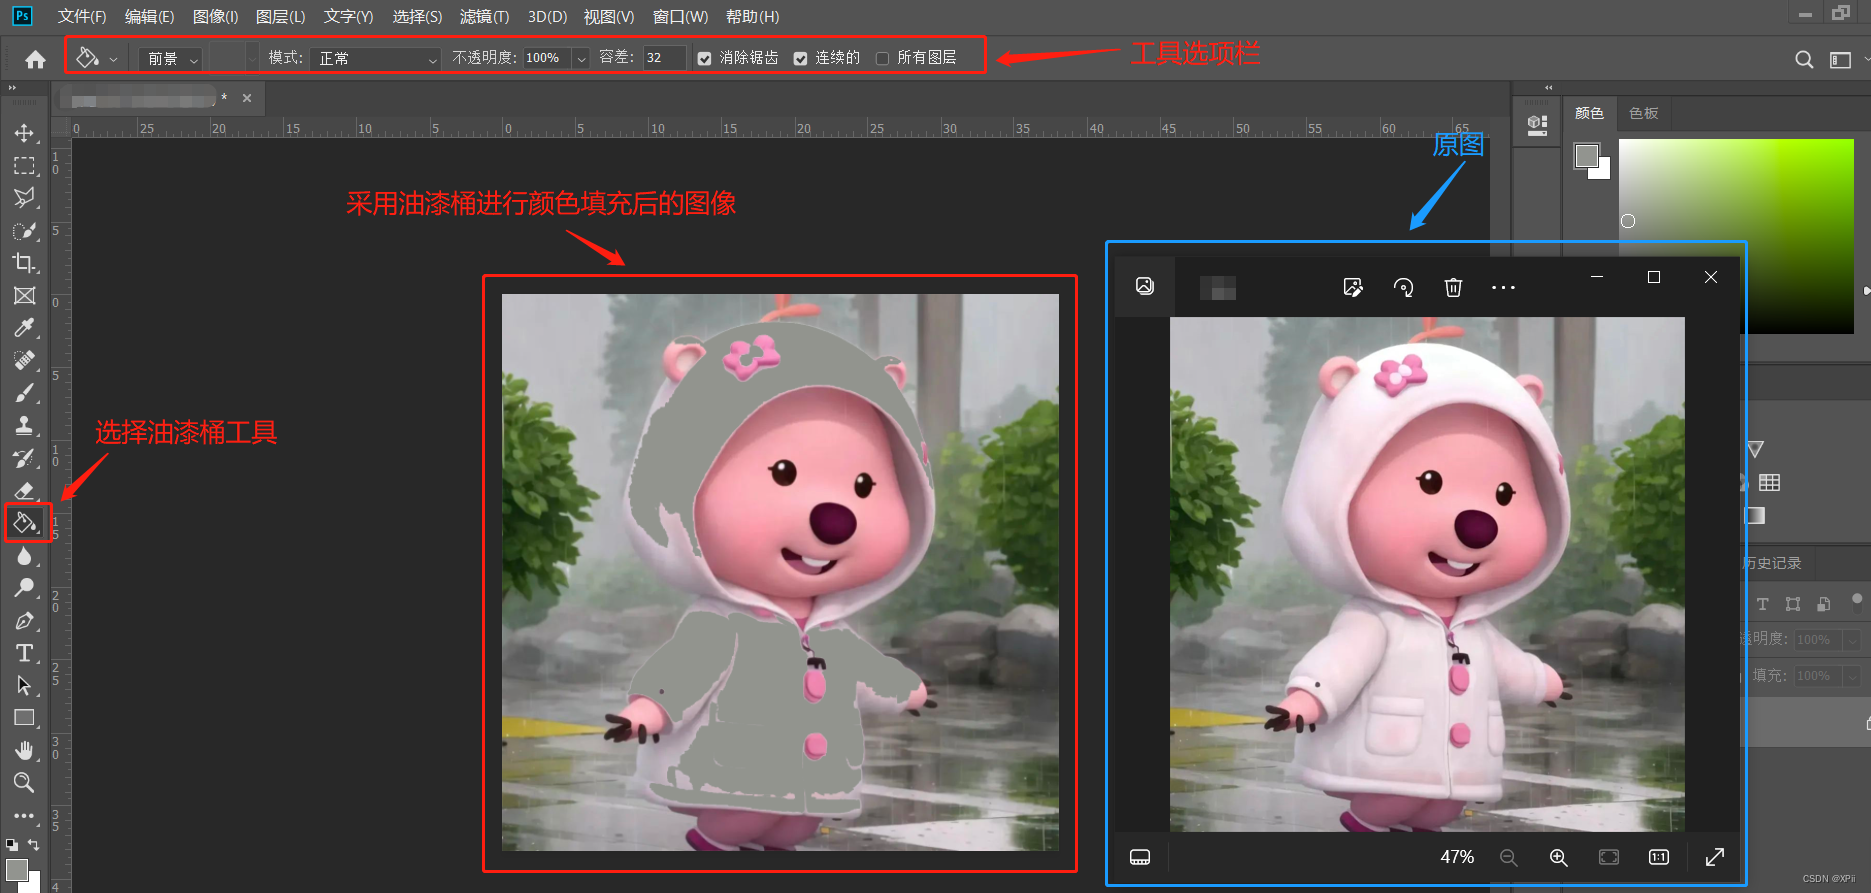Open the 3D panel cube icon
1871x893 pixels.
(x=1537, y=125)
